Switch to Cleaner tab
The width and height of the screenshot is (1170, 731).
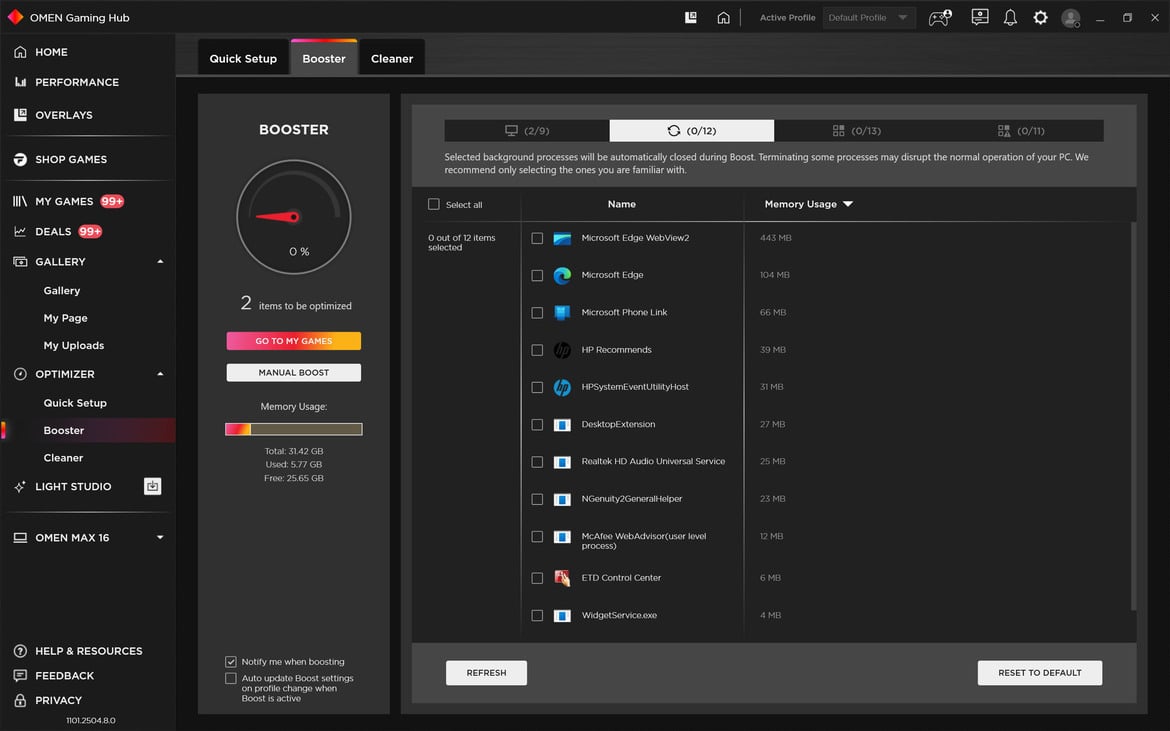click(392, 58)
